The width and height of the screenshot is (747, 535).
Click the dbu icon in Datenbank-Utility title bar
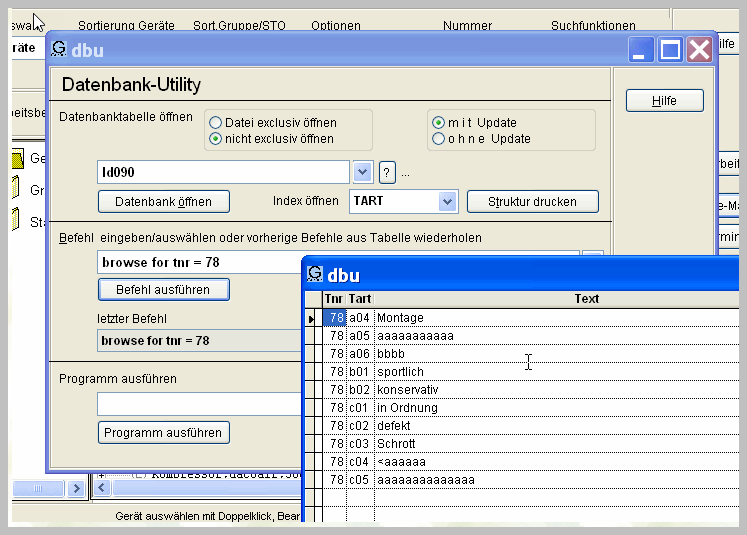tap(60, 50)
